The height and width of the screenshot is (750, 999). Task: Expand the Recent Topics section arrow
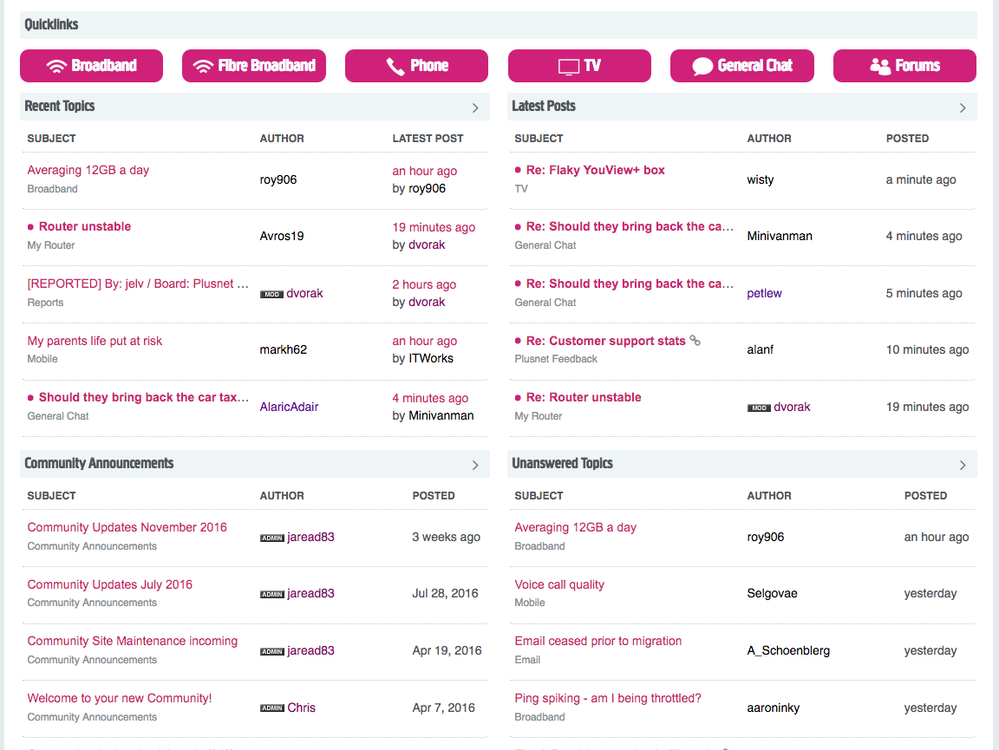[475, 106]
